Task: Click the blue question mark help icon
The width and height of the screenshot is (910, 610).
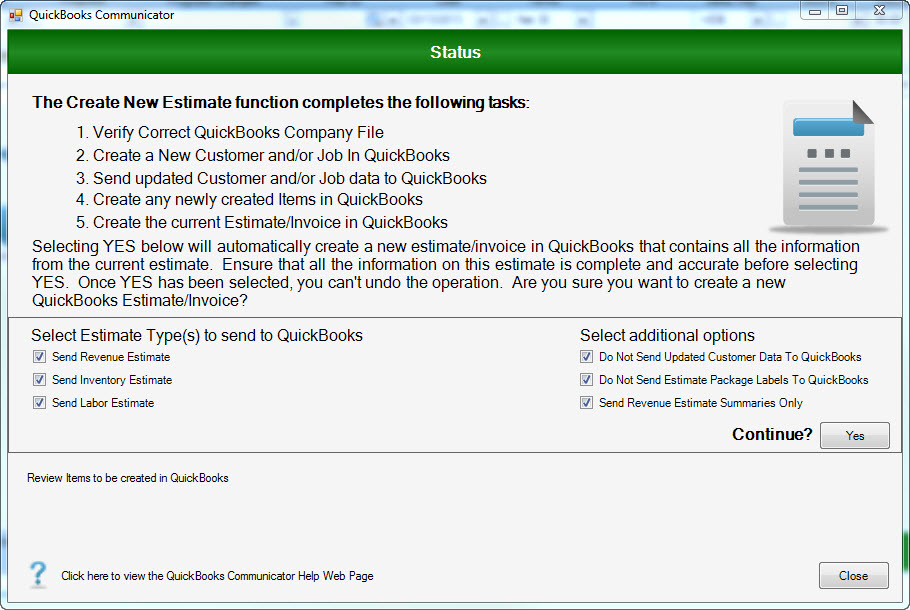Action: [38, 575]
